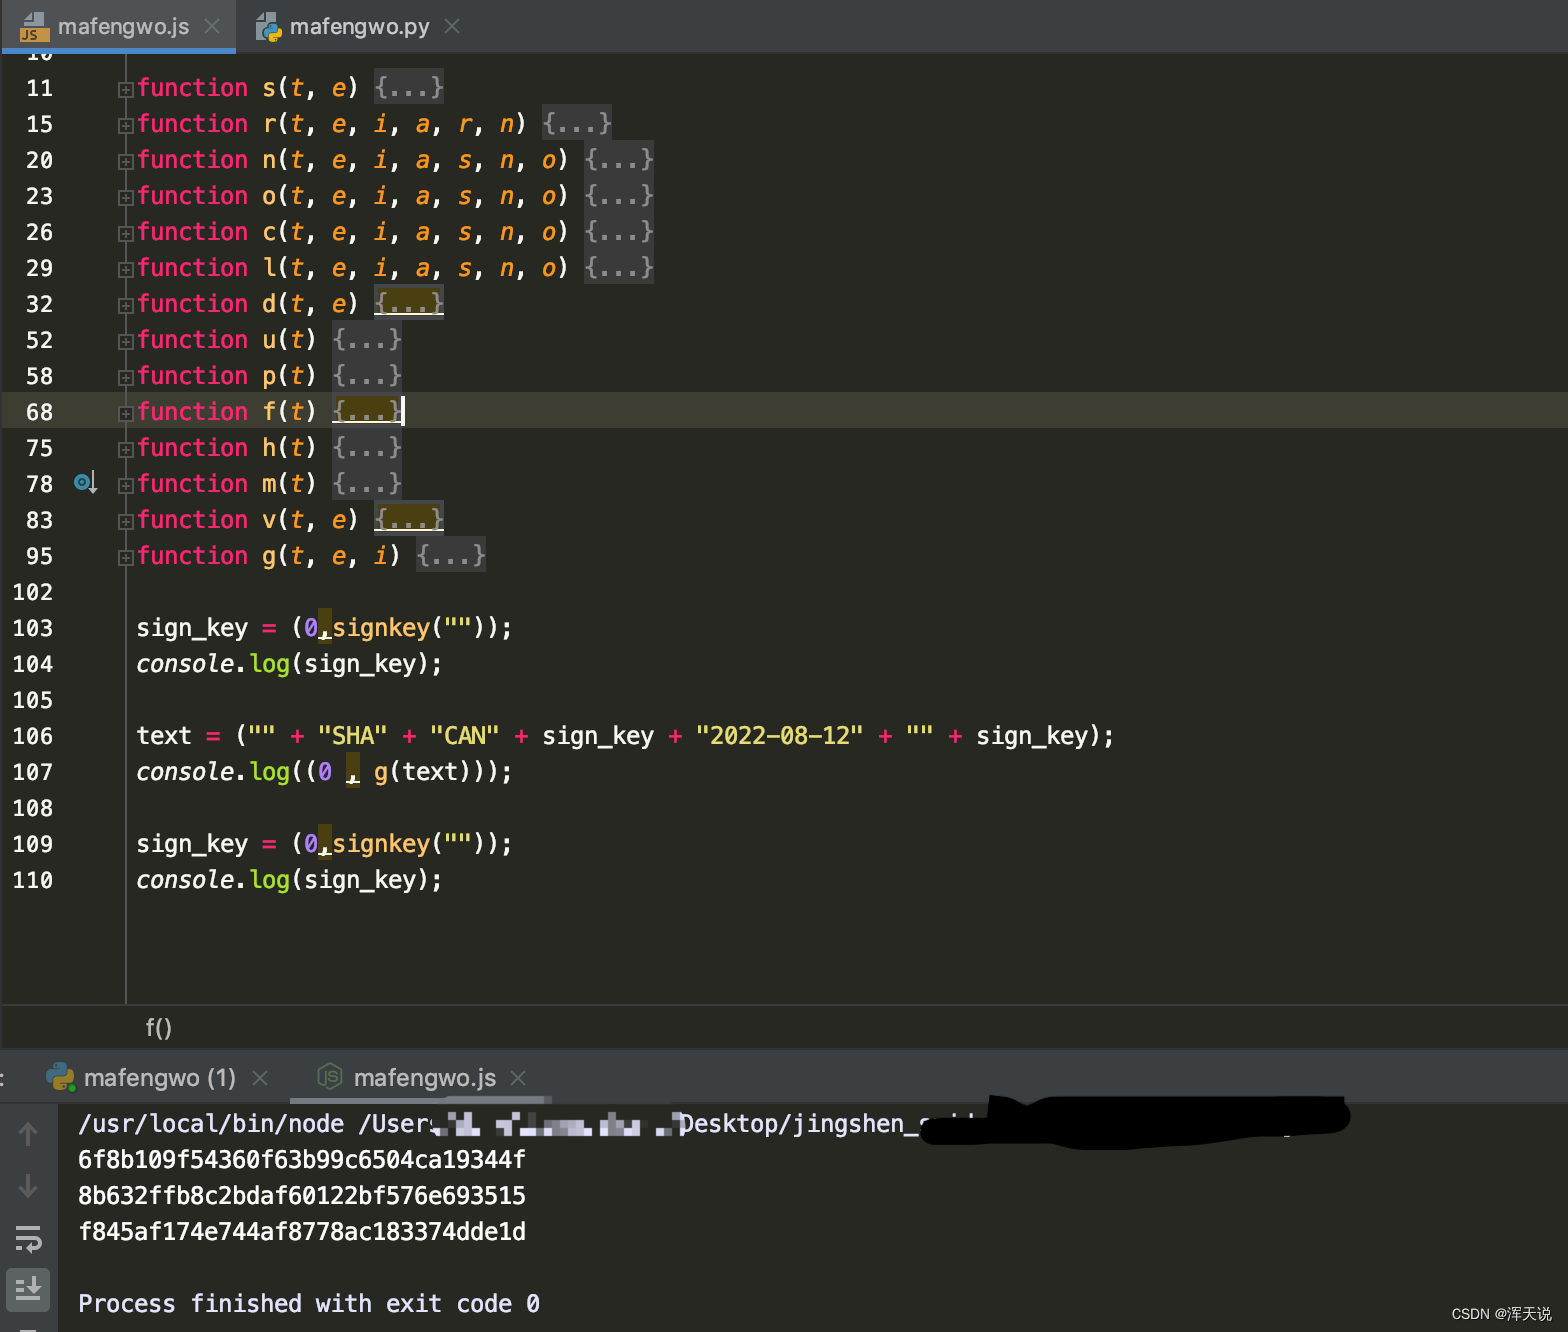Expand fold marker for function f(t)
Image resolution: width=1568 pixels, height=1332 pixels.
tap(126, 413)
